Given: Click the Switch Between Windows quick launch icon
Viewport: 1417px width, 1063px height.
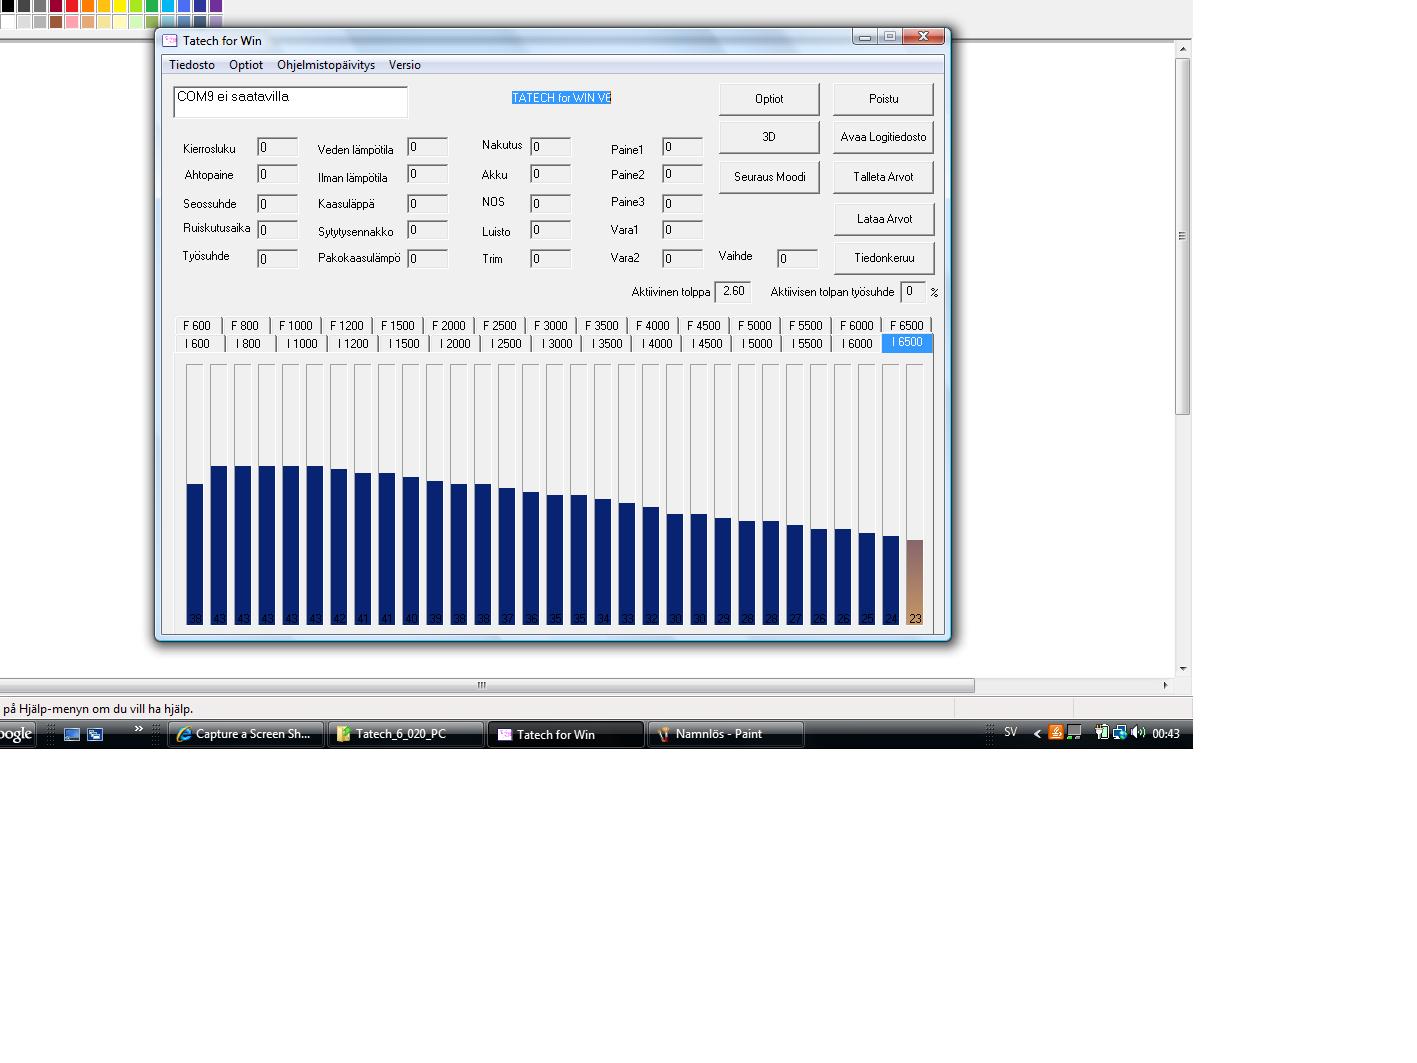Looking at the screenshot, I should 95,734.
